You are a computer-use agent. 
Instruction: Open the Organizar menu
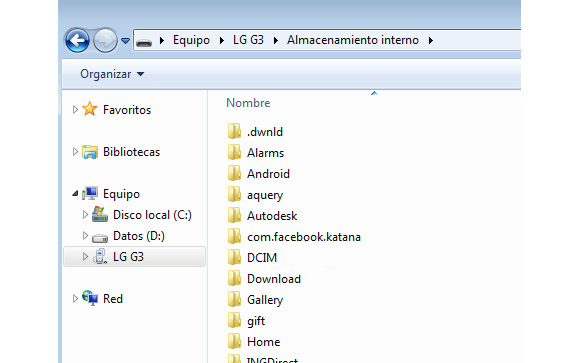(x=112, y=74)
